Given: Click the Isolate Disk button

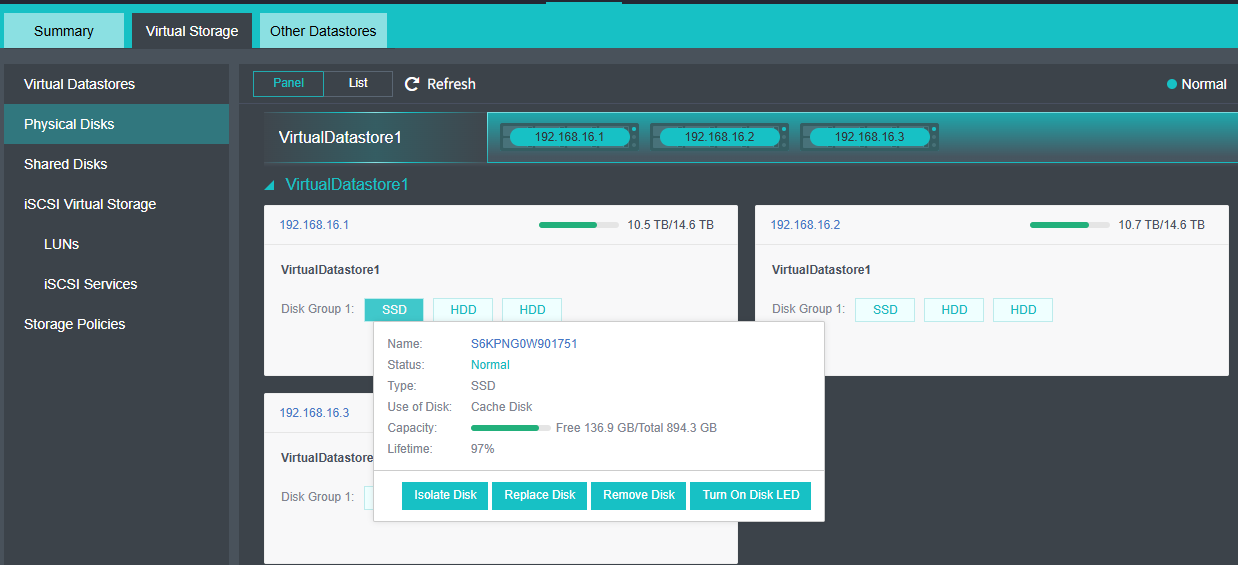Looking at the screenshot, I should point(445,496).
